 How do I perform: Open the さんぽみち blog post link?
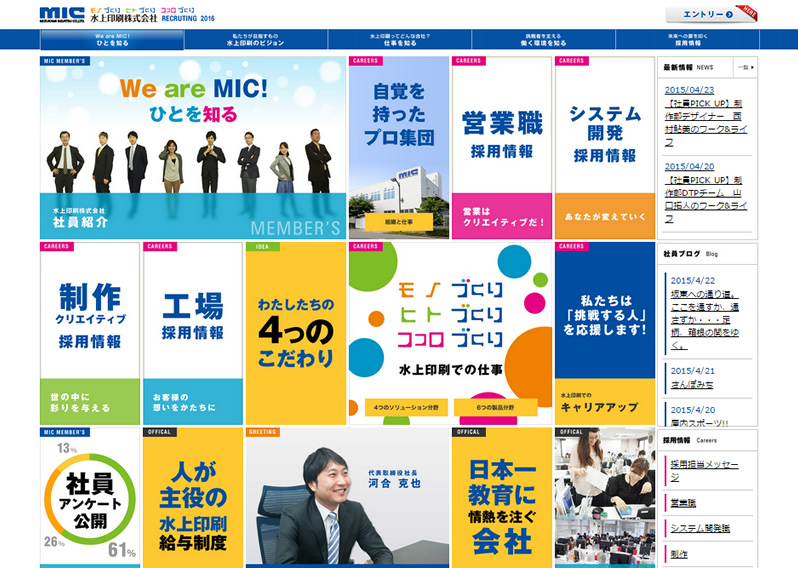tap(692, 385)
